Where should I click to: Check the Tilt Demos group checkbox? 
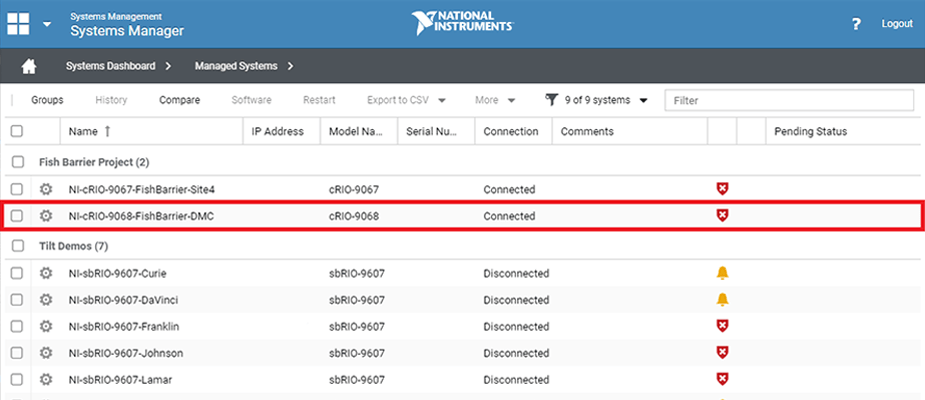coord(18,245)
